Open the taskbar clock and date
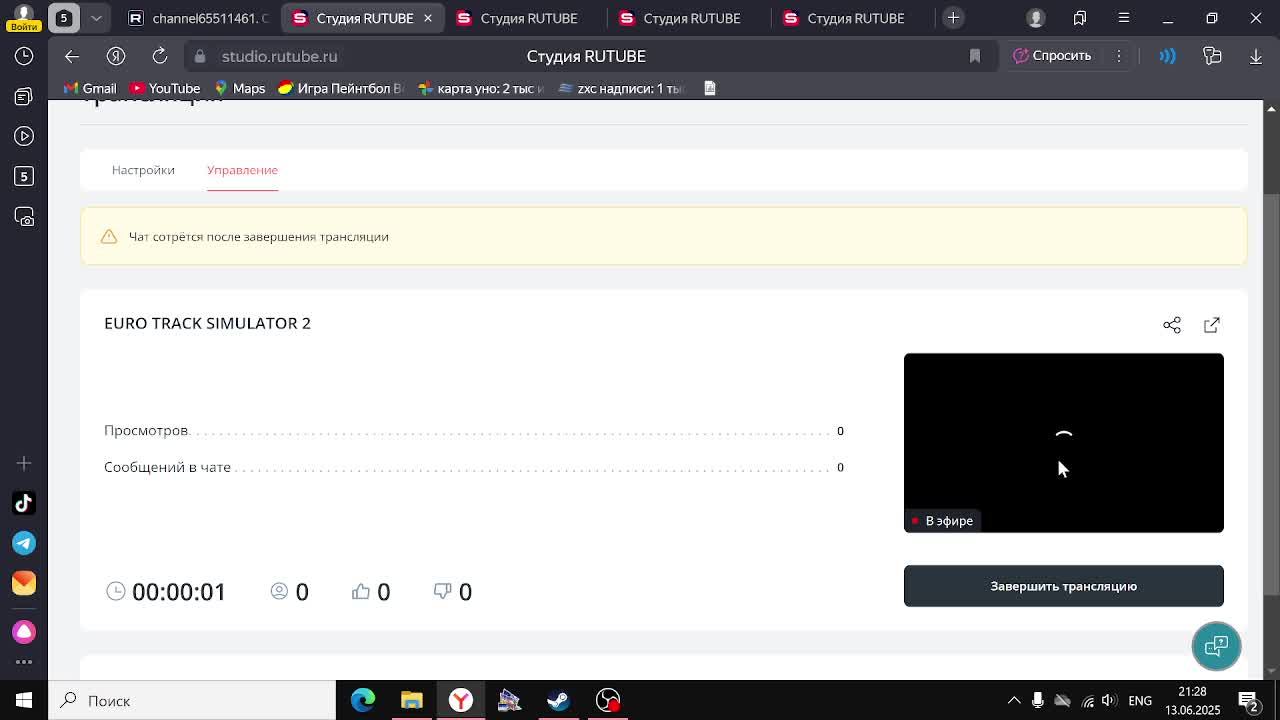This screenshot has height=720, width=1280. coord(1192,700)
